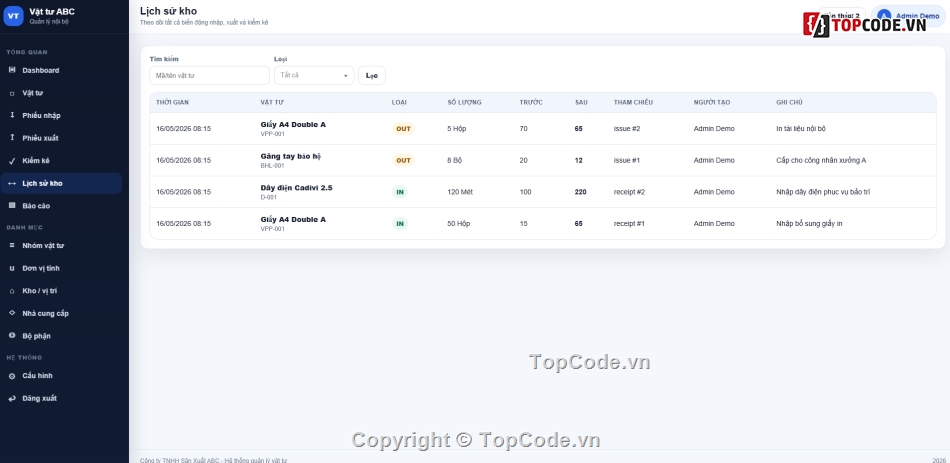Click the TRƯỚC column header
Viewport: 950px width, 463px height.
point(531,102)
